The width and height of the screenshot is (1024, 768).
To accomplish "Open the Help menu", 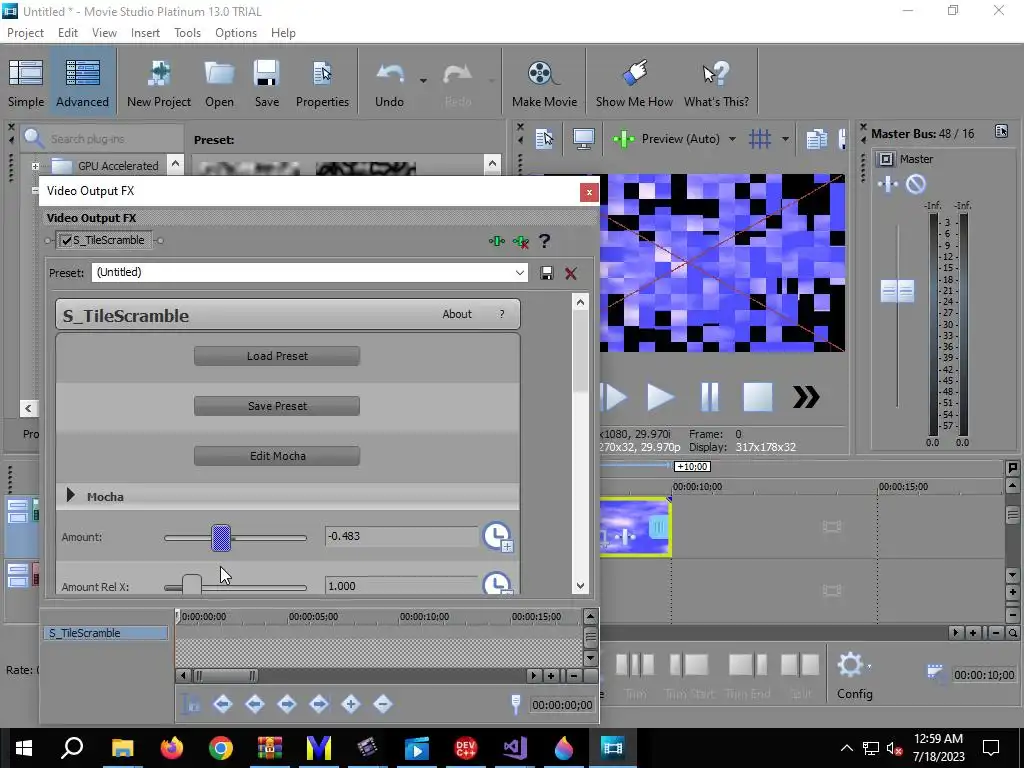I will pyautogui.click(x=283, y=33).
